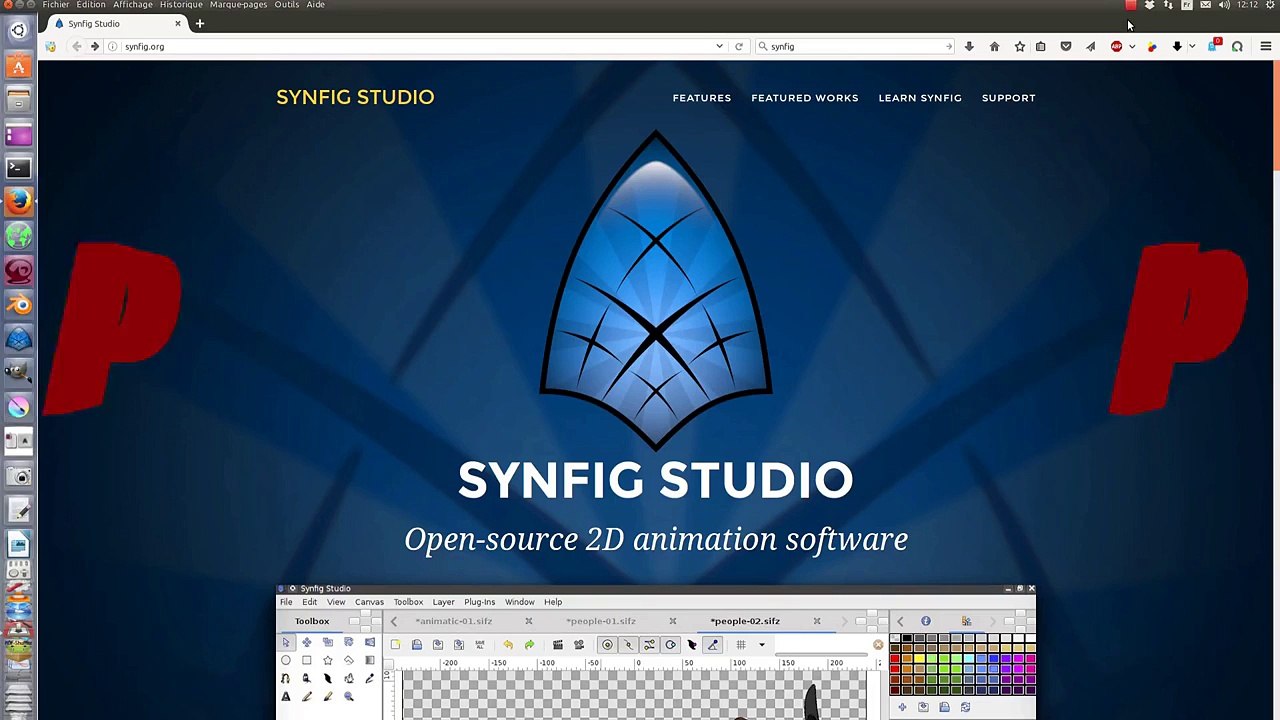Open the LEARN SYNFIG link

coord(920,98)
